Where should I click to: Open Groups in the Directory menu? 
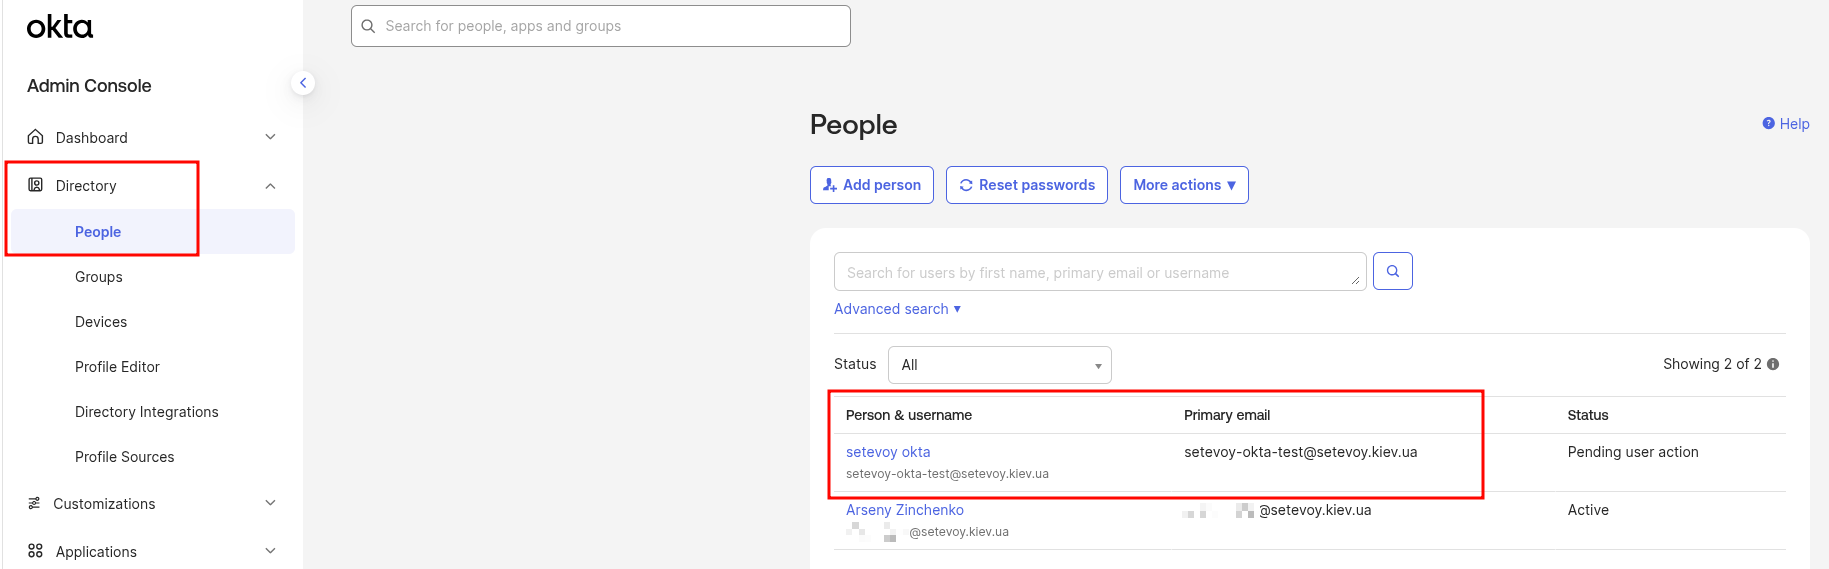pos(99,277)
